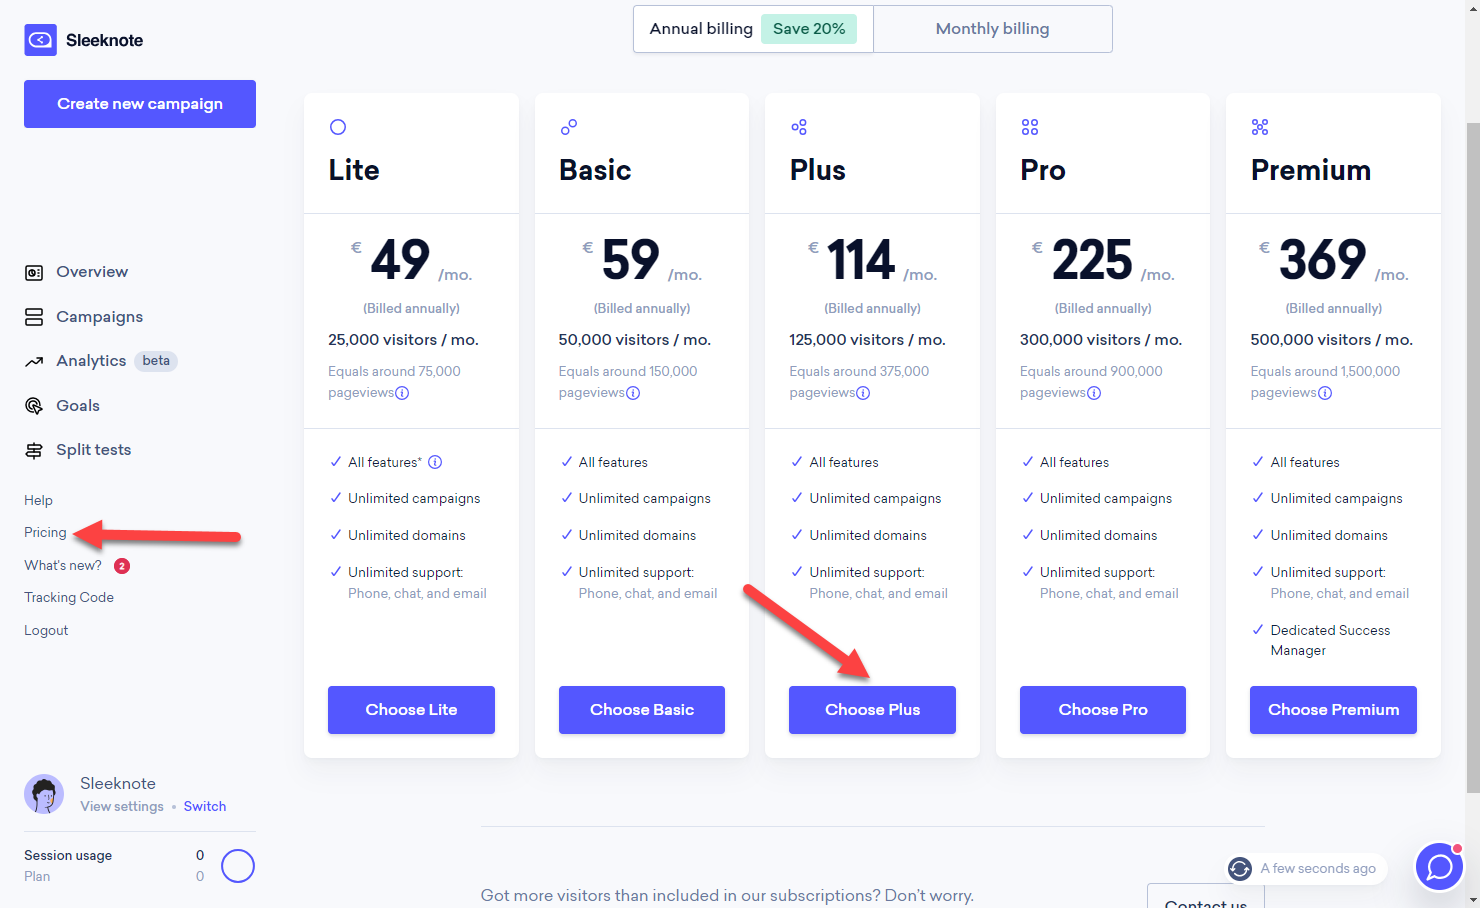Open the Pricing menu item
This screenshot has height=908, width=1480.
coord(45,532)
